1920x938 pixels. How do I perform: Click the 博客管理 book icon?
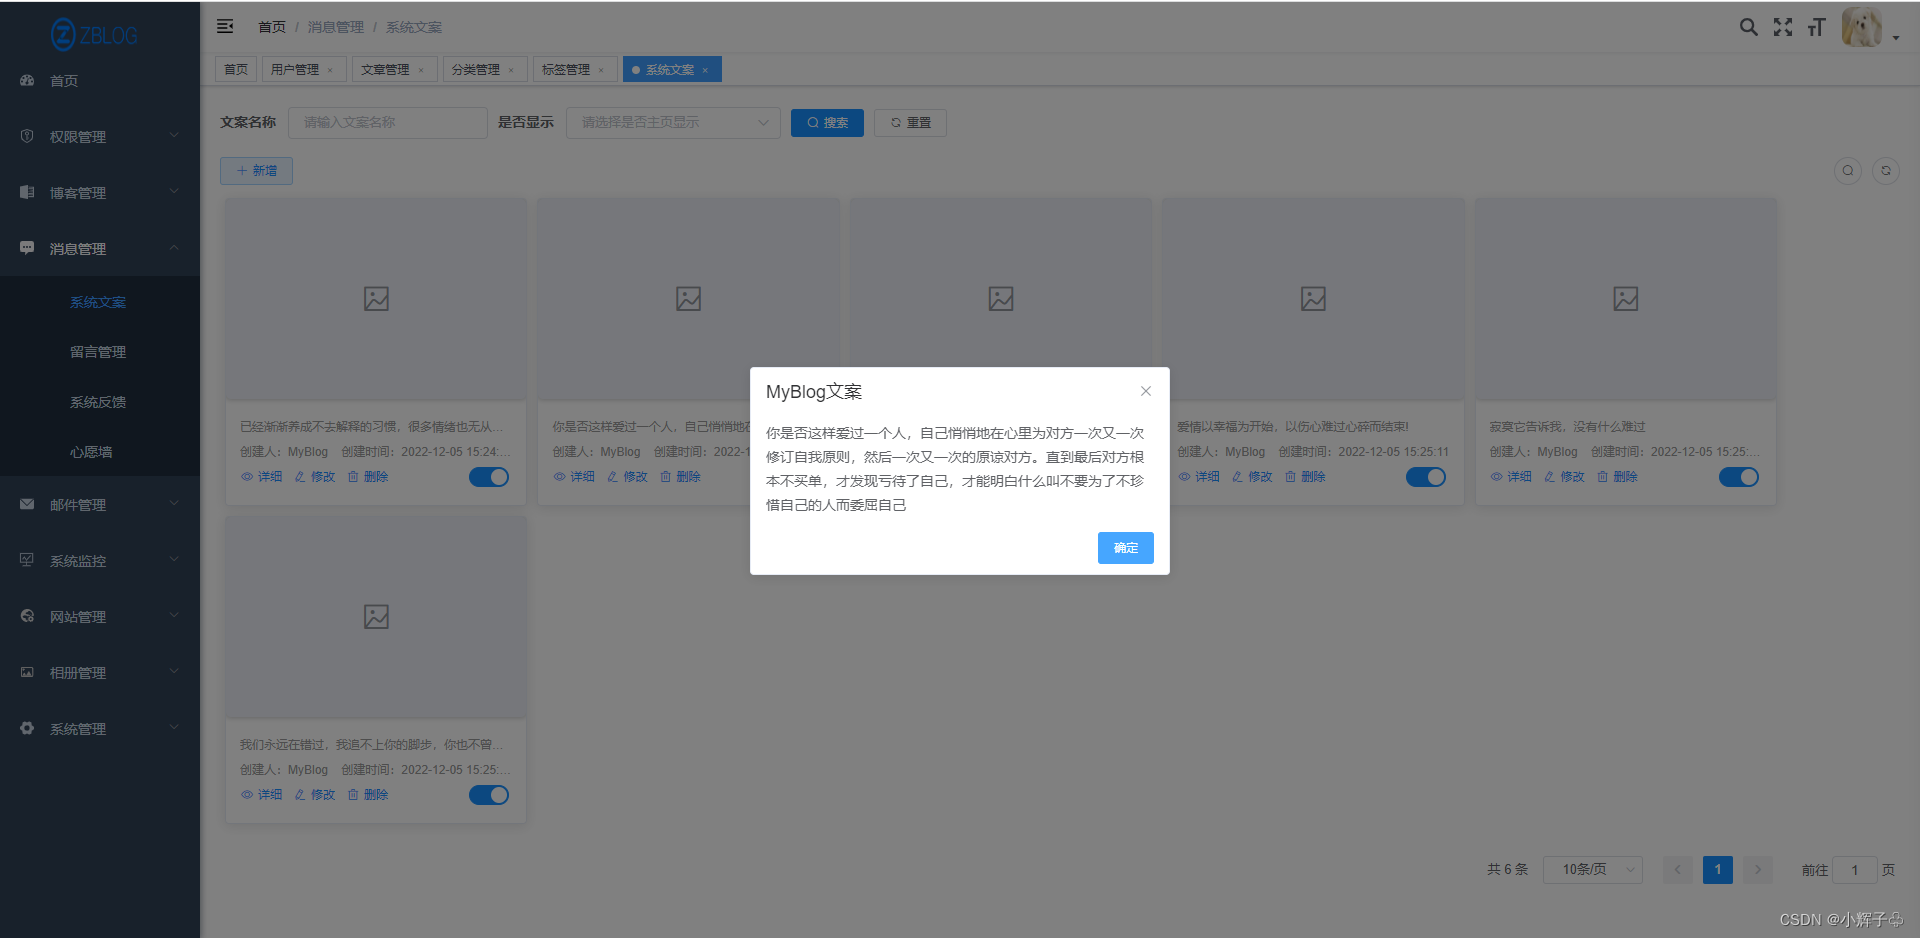[27, 192]
